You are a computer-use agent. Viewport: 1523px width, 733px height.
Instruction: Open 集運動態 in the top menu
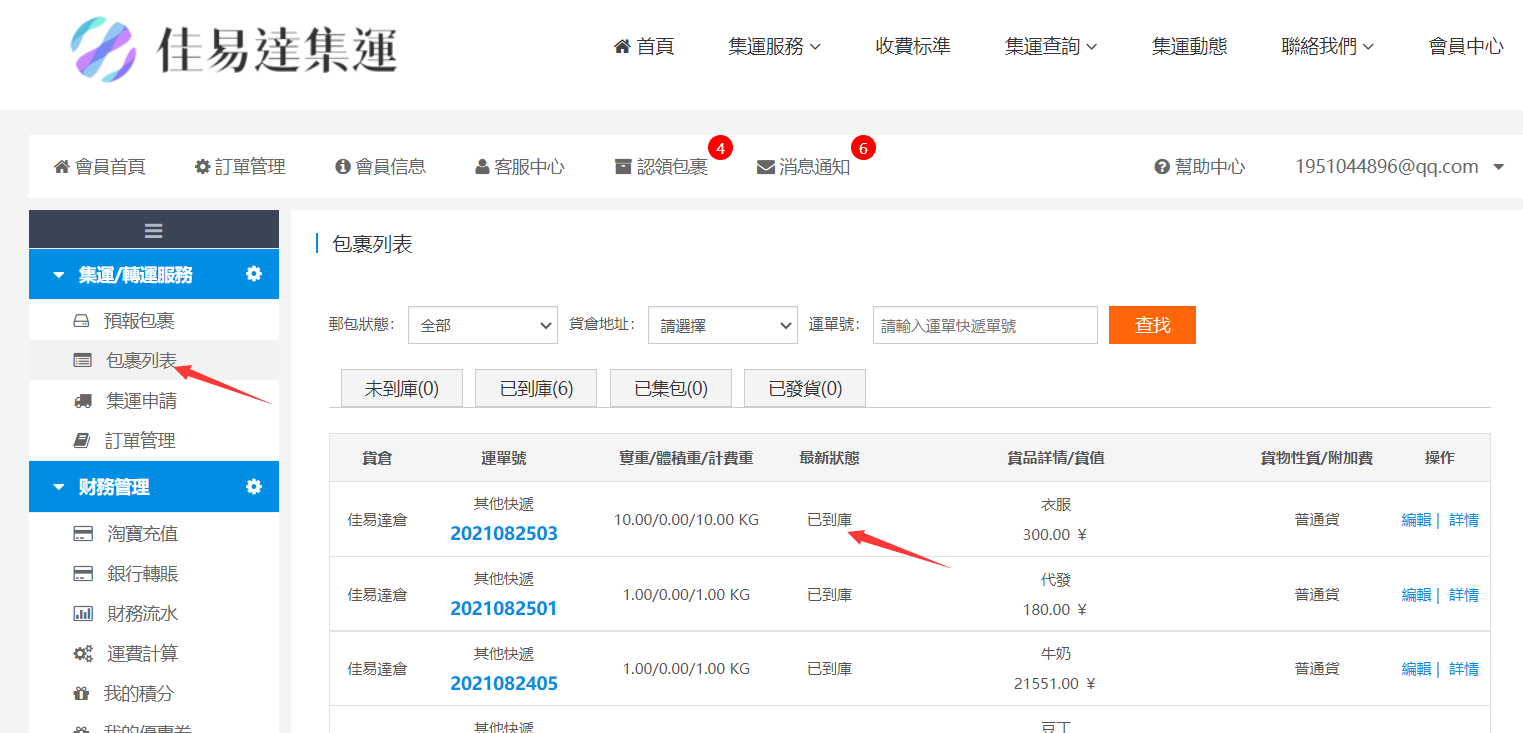tap(1189, 46)
